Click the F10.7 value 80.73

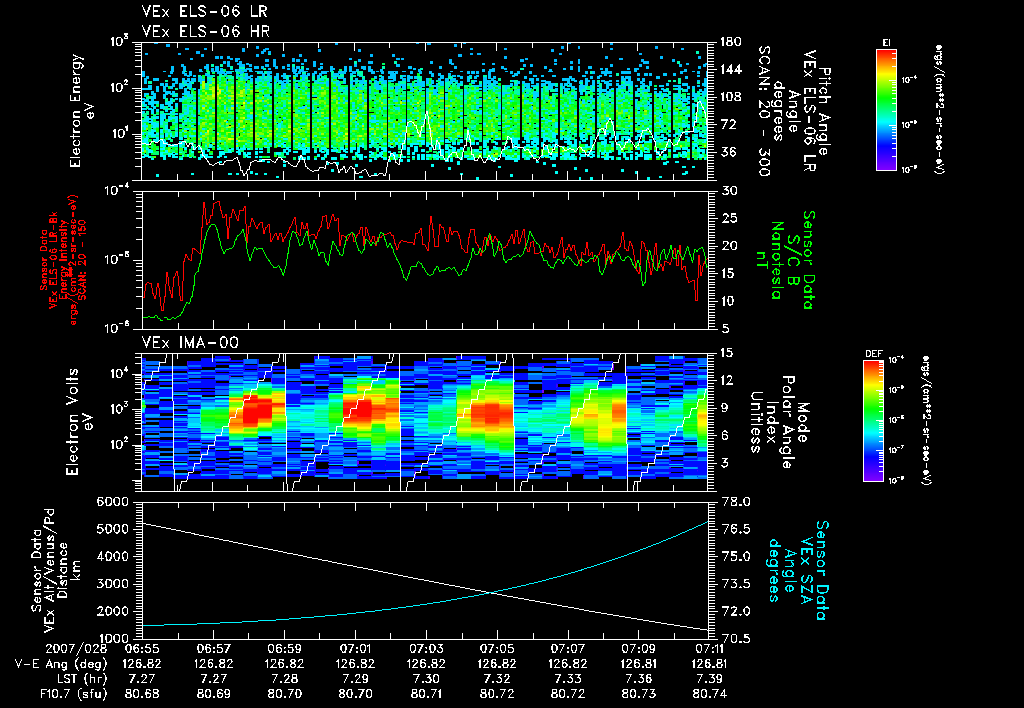[x=639, y=694]
